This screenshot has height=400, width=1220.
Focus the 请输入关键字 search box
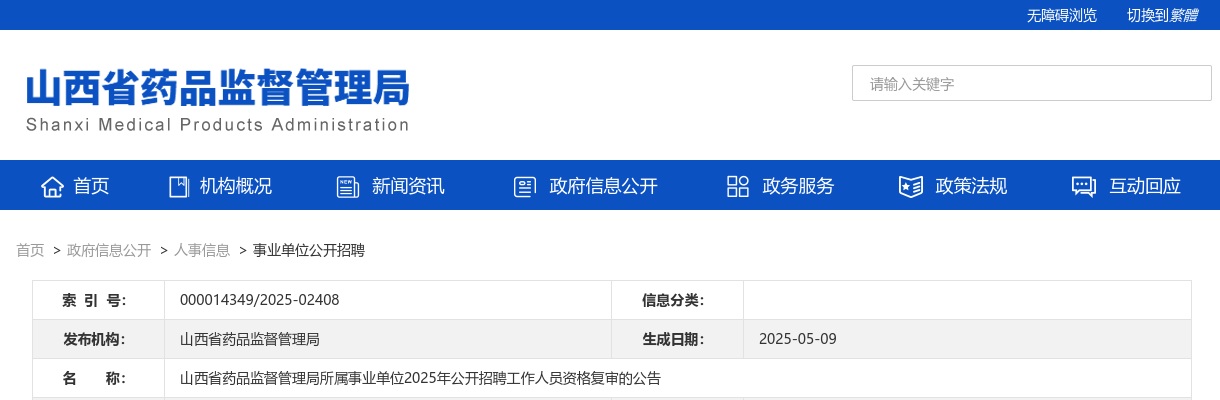[1031, 84]
